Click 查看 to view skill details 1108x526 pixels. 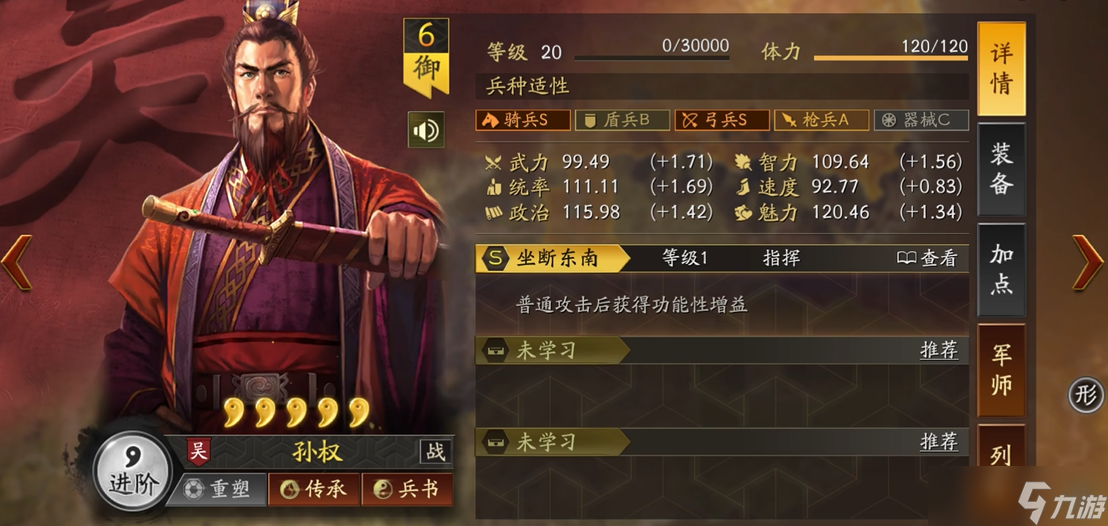point(927,259)
